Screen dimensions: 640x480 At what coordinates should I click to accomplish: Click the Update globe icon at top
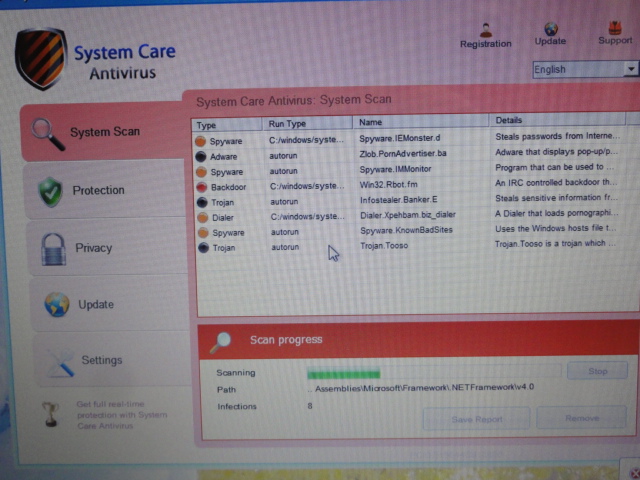coord(551,29)
